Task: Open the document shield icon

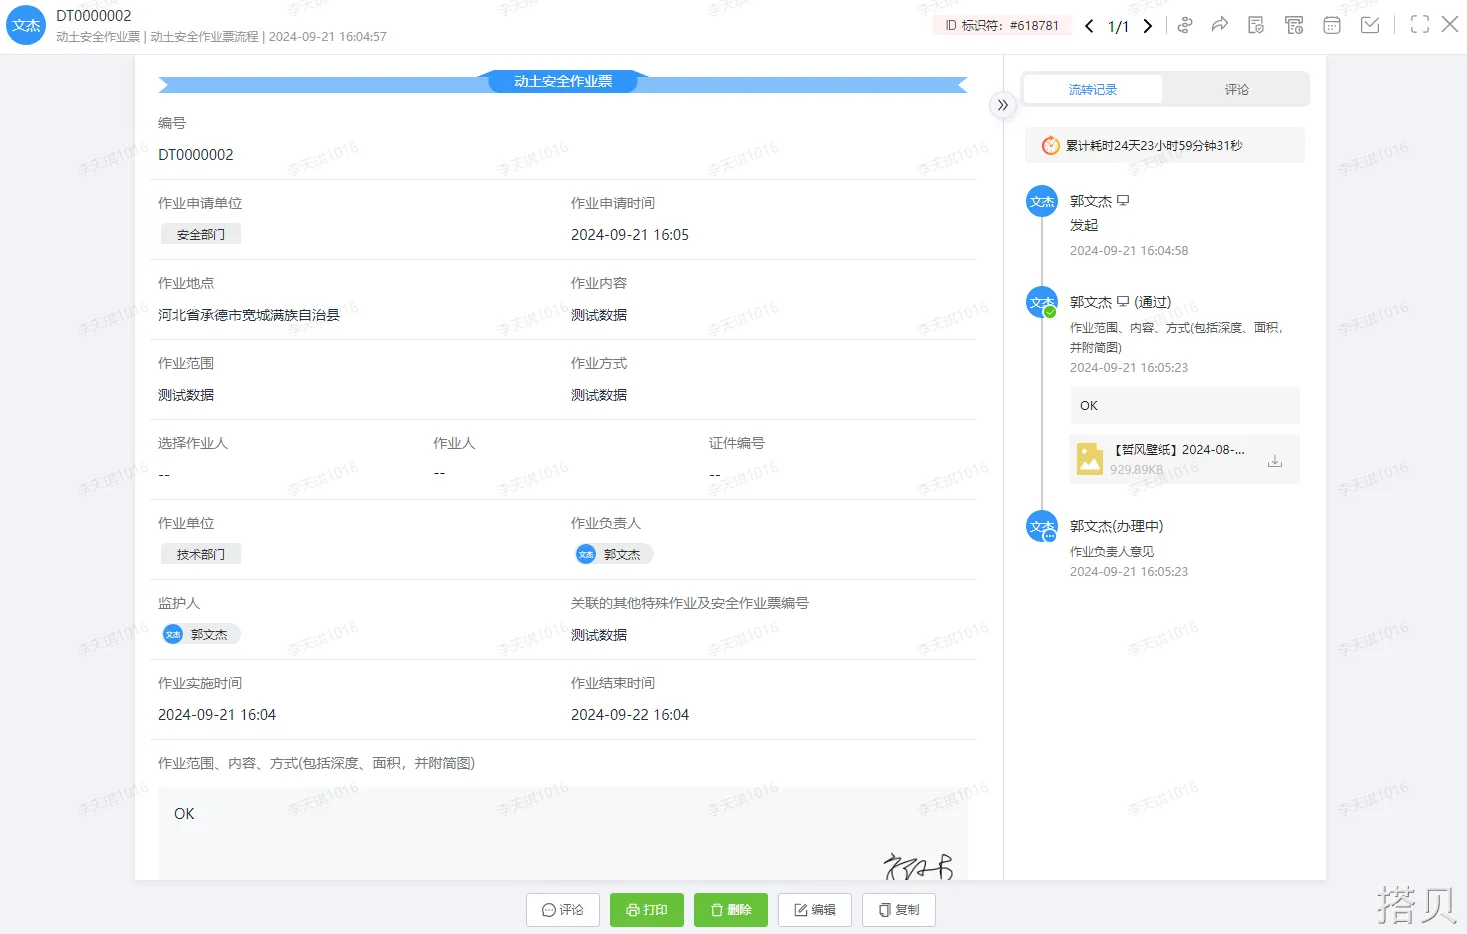Action: pyautogui.click(x=1256, y=25)
